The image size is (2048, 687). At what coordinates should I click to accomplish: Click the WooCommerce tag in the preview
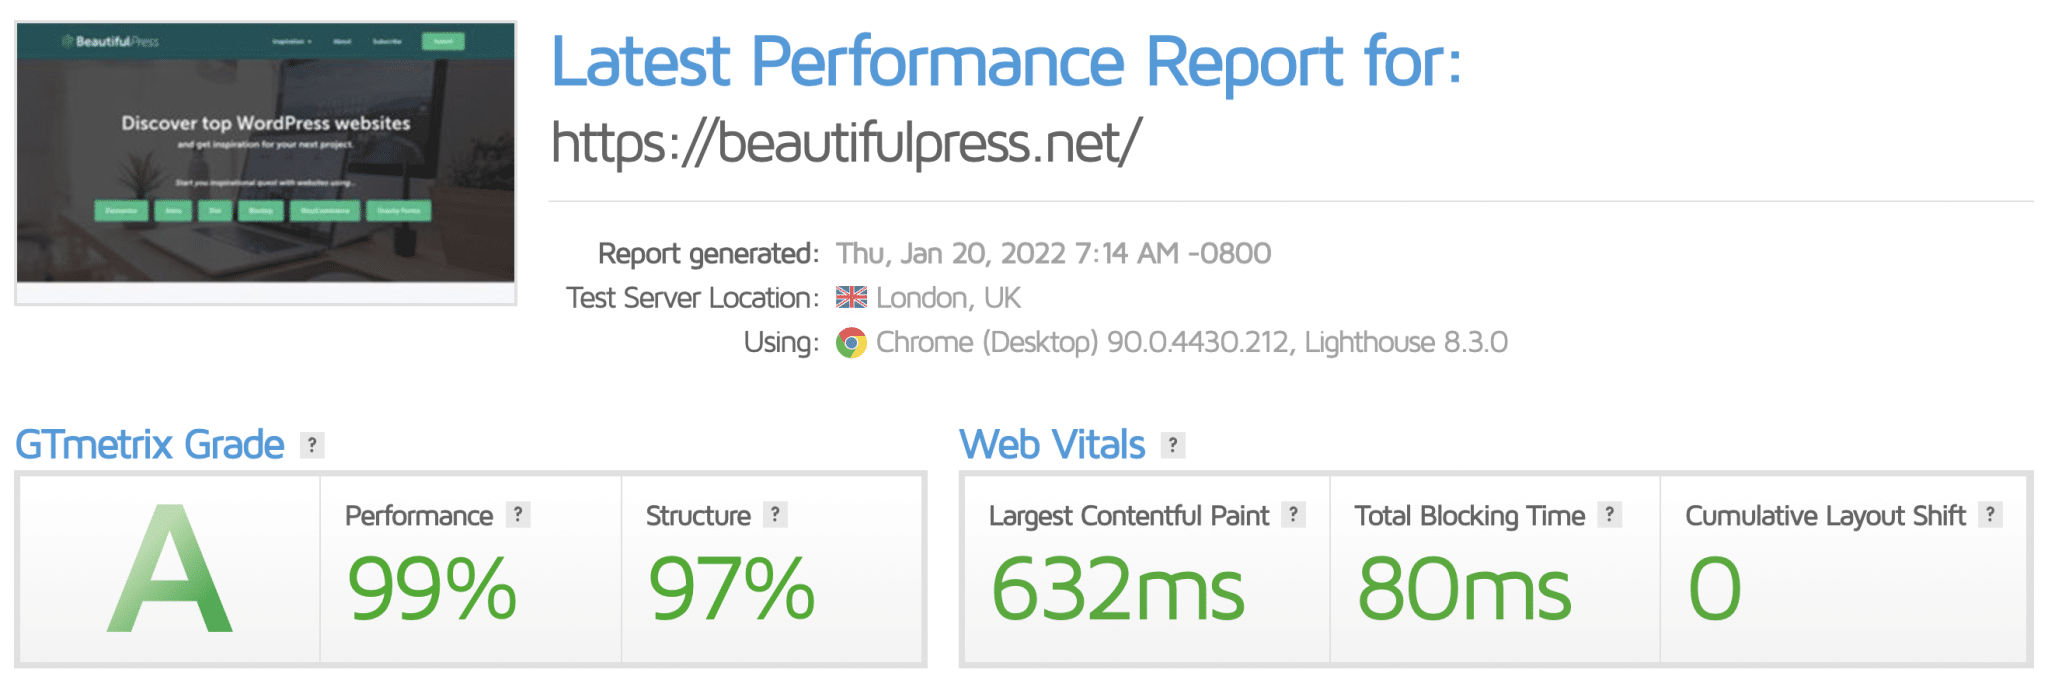pyautogui.click(x=325, y=211)
